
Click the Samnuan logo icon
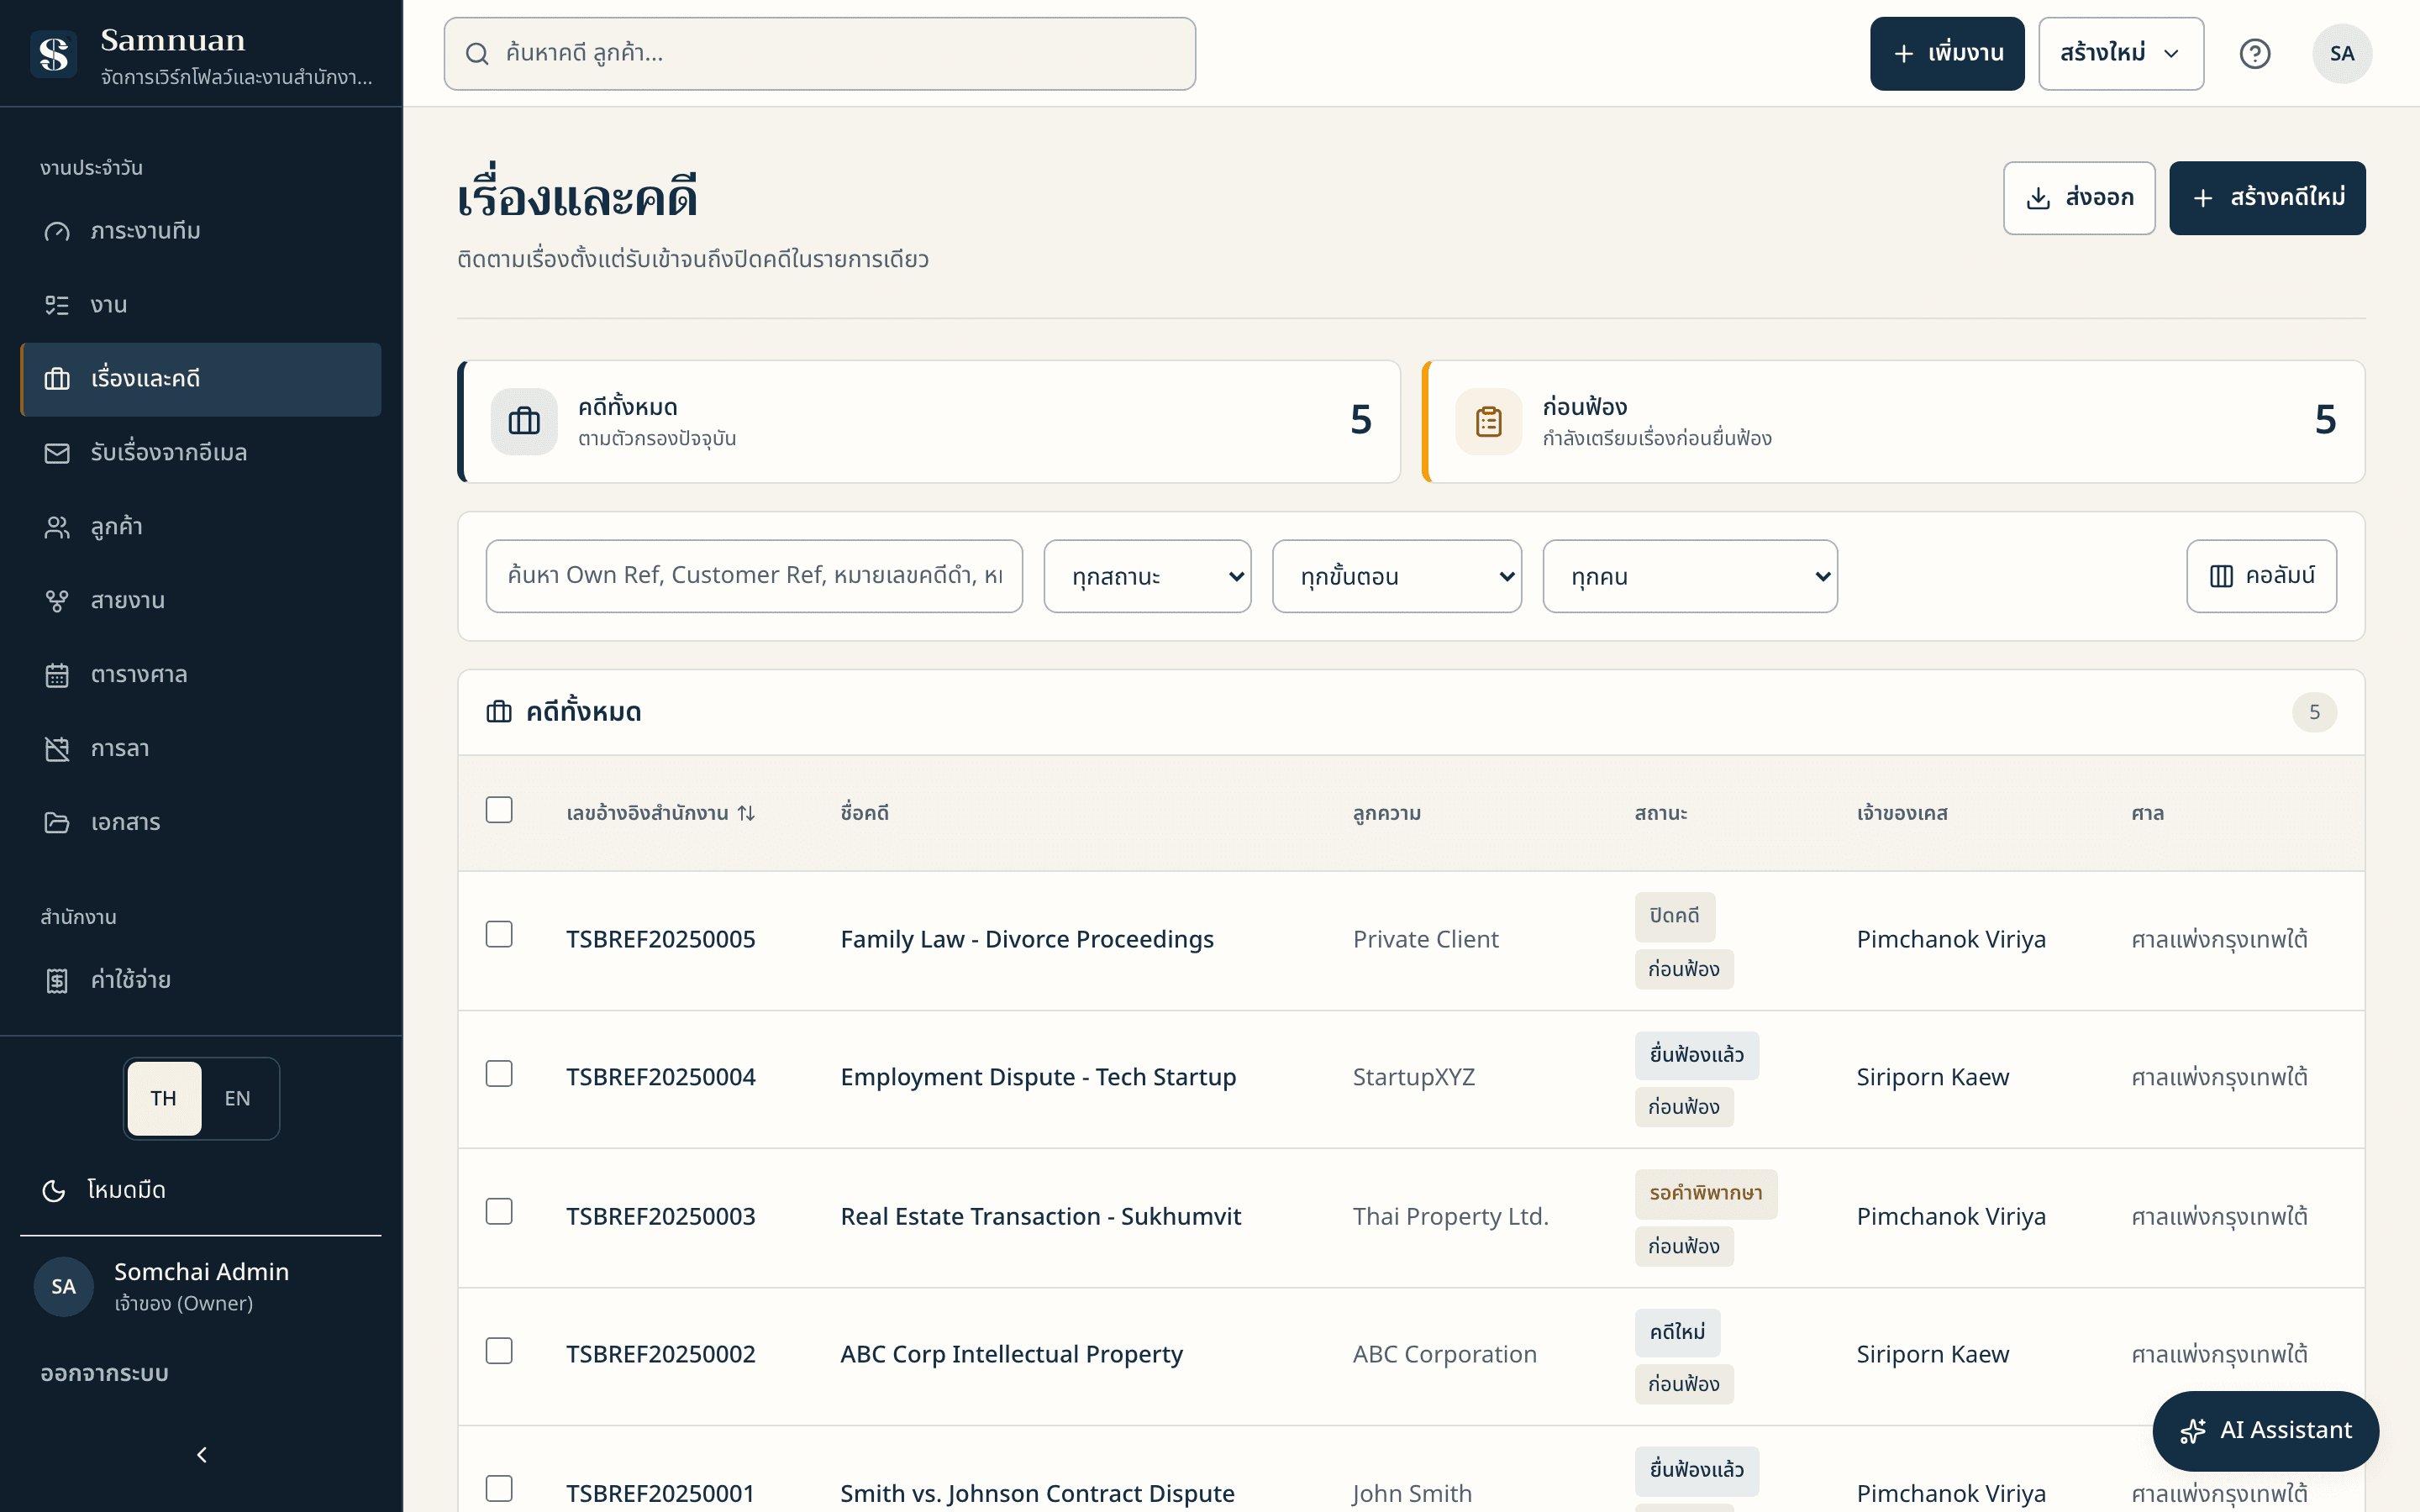pos(54,54)
